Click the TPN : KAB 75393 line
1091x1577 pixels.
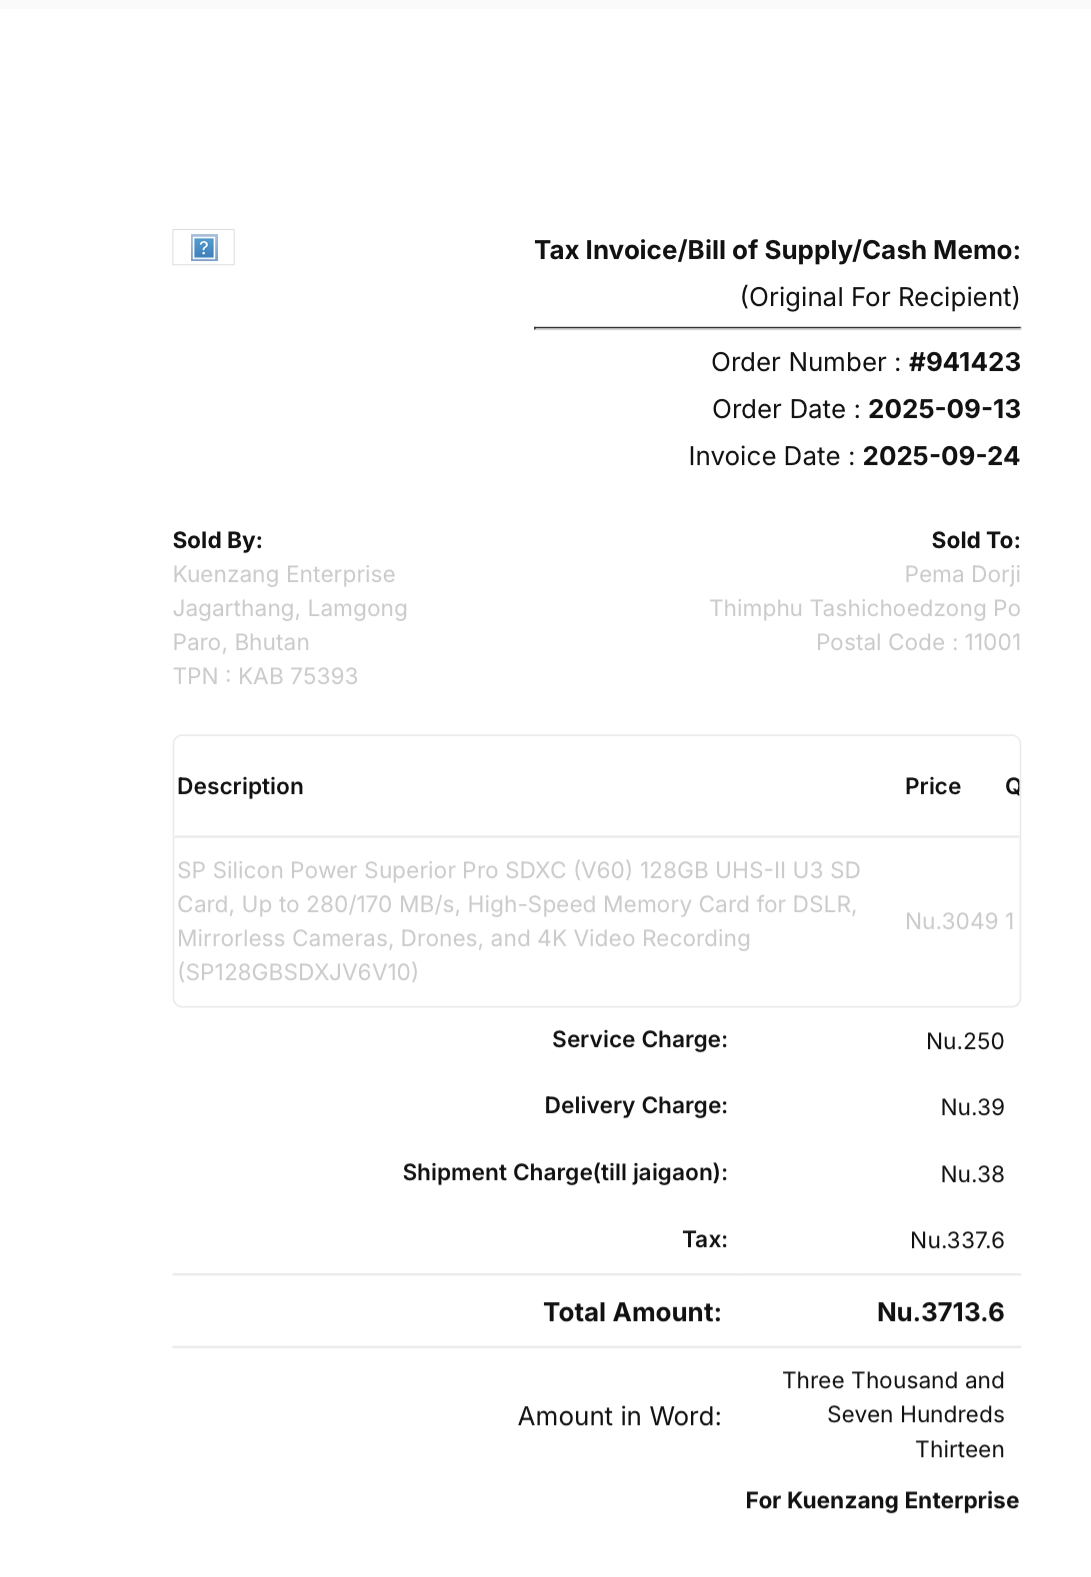pos(265,676)
